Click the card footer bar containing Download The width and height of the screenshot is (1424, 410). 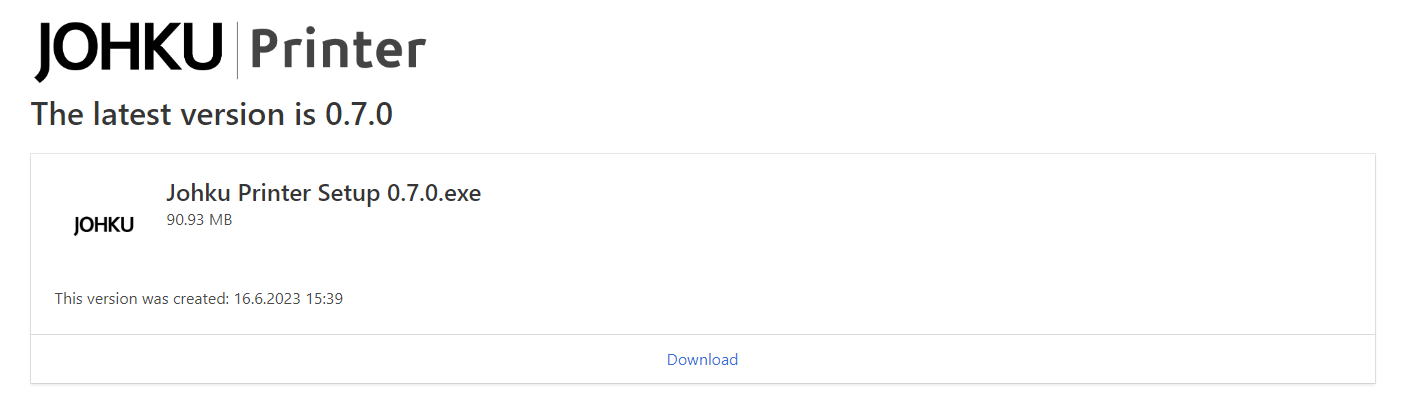pyautogui.click(x=703, y=359)
